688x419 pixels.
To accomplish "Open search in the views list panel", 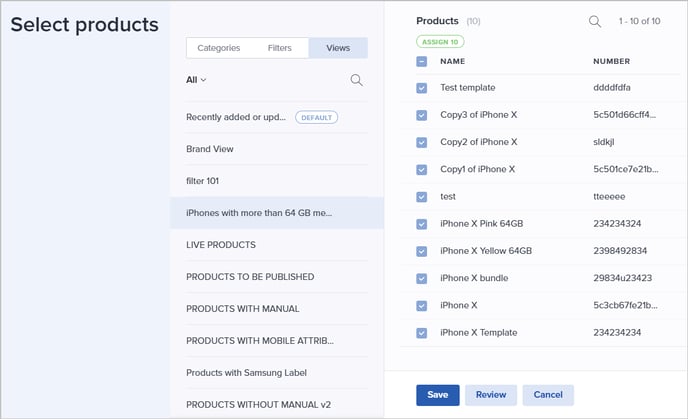I will click(x=356, y=80).
